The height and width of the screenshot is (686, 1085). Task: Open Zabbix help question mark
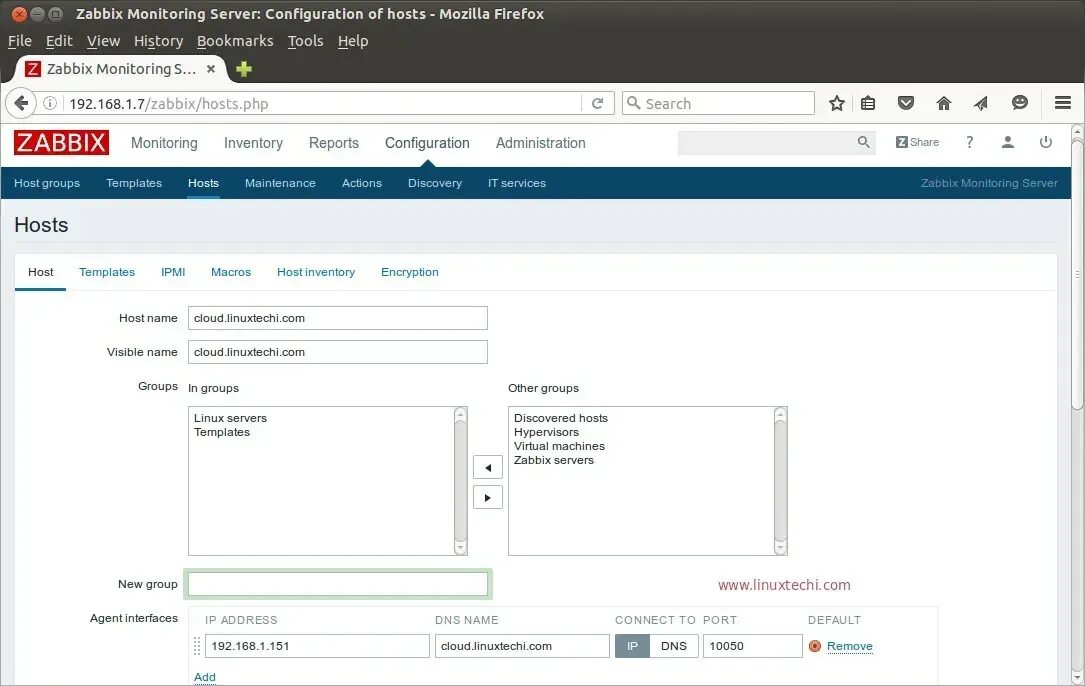(x=969, y=142)
